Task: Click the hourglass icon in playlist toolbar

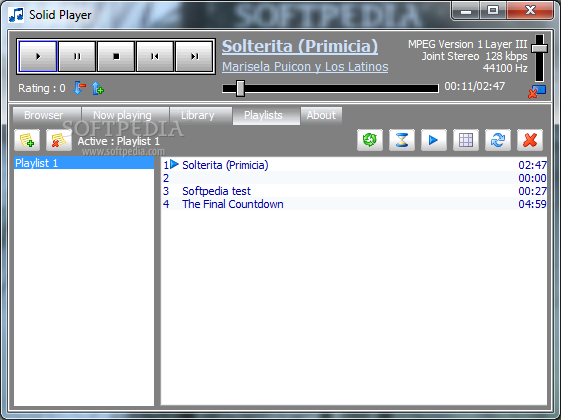Action: point(402,140)
